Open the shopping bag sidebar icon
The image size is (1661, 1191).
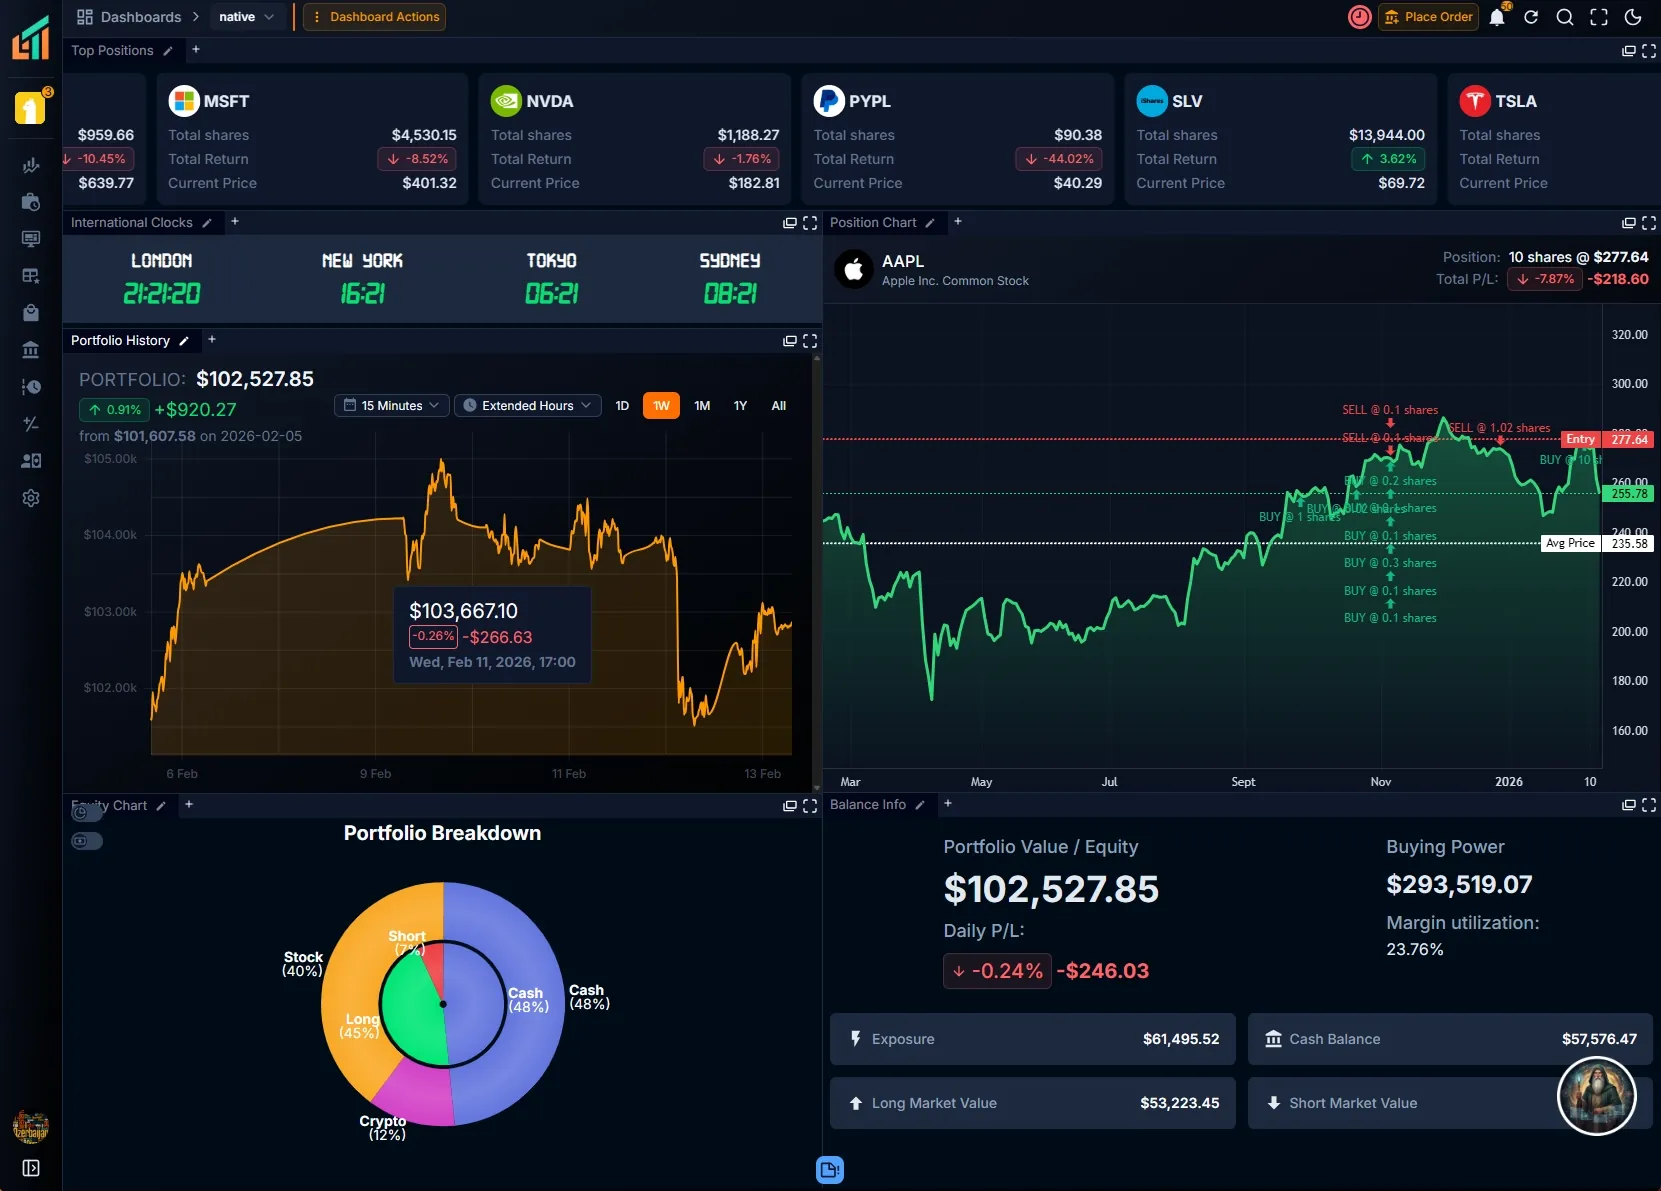31,313
